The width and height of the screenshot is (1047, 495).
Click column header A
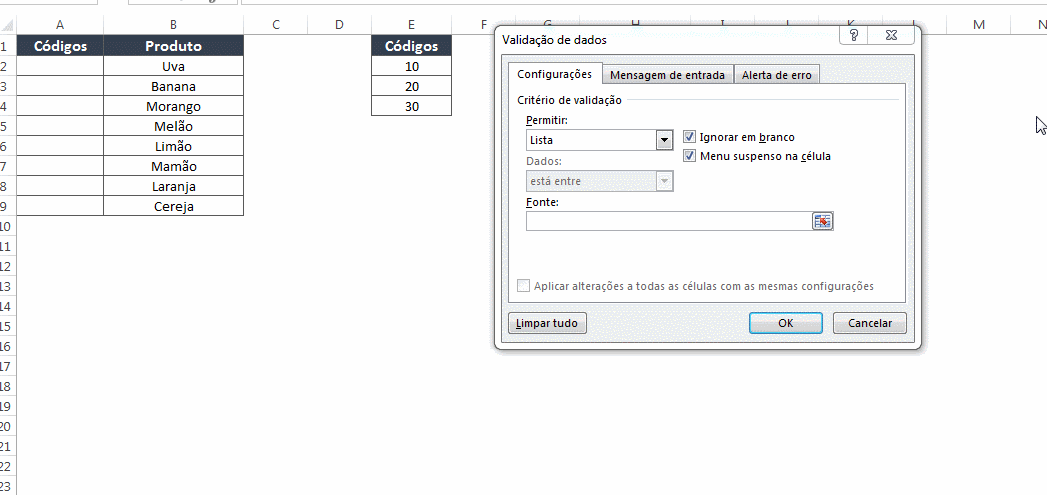click(x=60, y=24)
